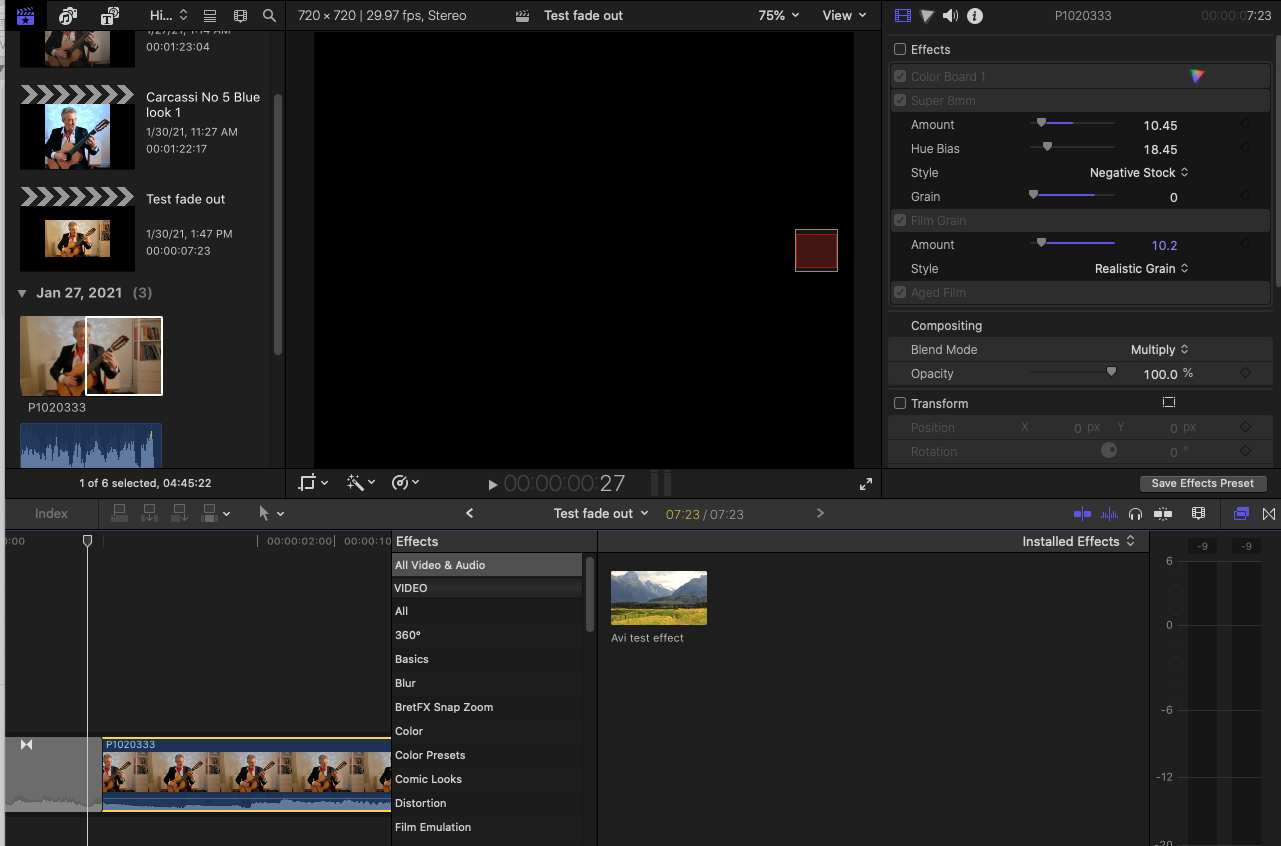Open the Photos and Audio sidebar
Image resolution: width=1281 pixels, height=846 pixels.
[68, 16]
